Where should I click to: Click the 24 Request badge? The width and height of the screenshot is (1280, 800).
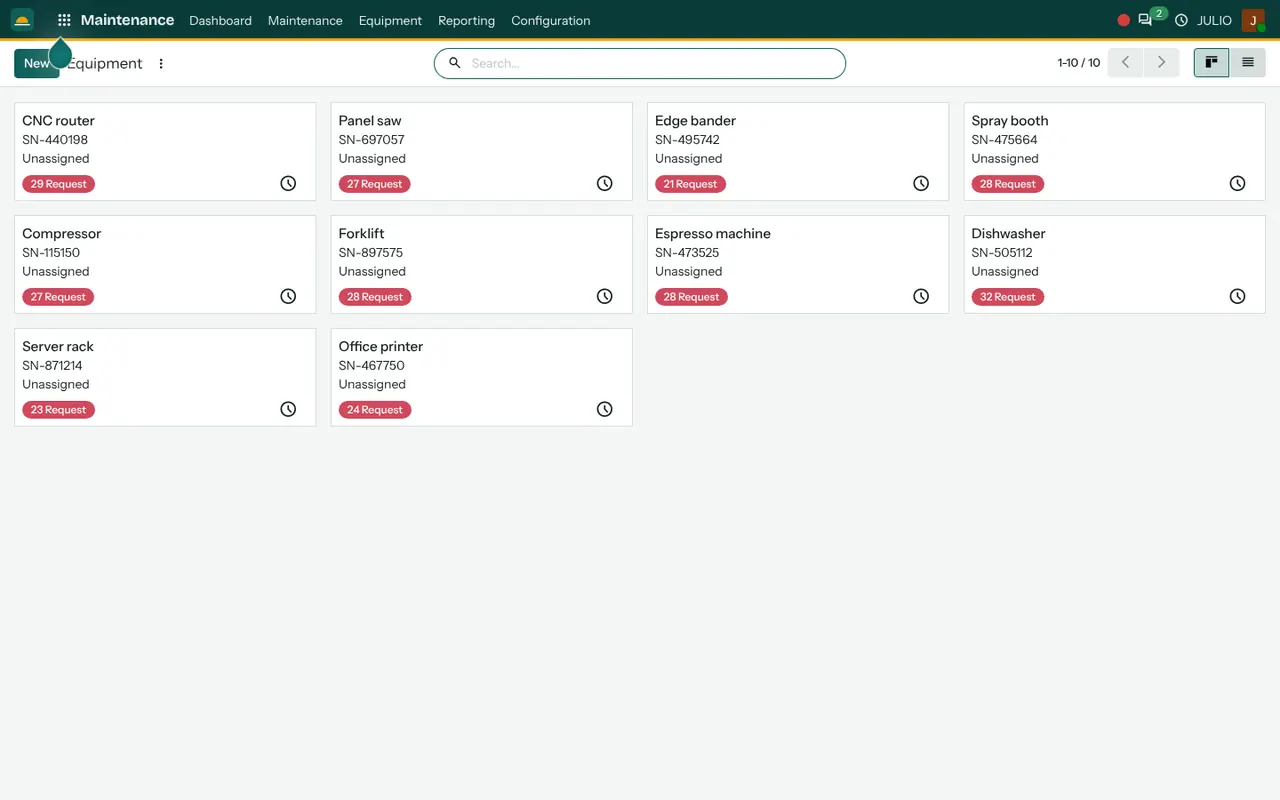[x=375, y=410]
